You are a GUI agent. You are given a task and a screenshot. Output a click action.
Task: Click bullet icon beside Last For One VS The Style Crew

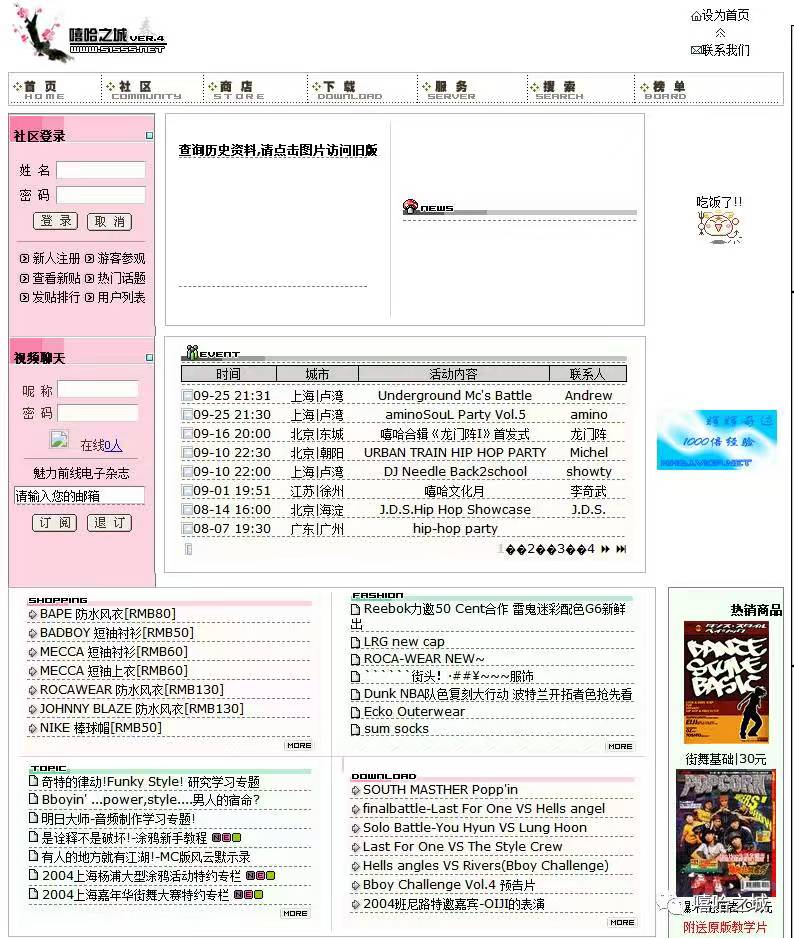pyautogui.click(x=355, y=847)
